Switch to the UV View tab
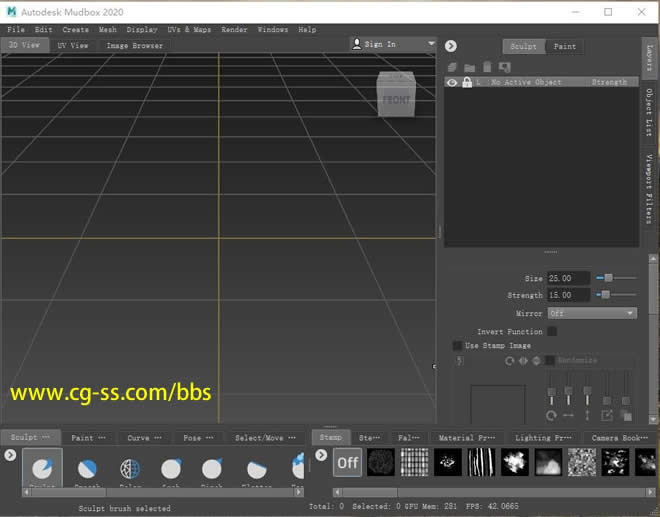 (x=72, y=45)
